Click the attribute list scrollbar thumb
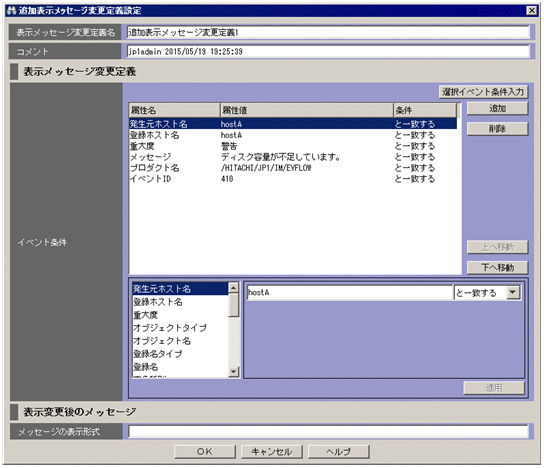This screenshot has width=544, height=468. click(x=234, y=305)
